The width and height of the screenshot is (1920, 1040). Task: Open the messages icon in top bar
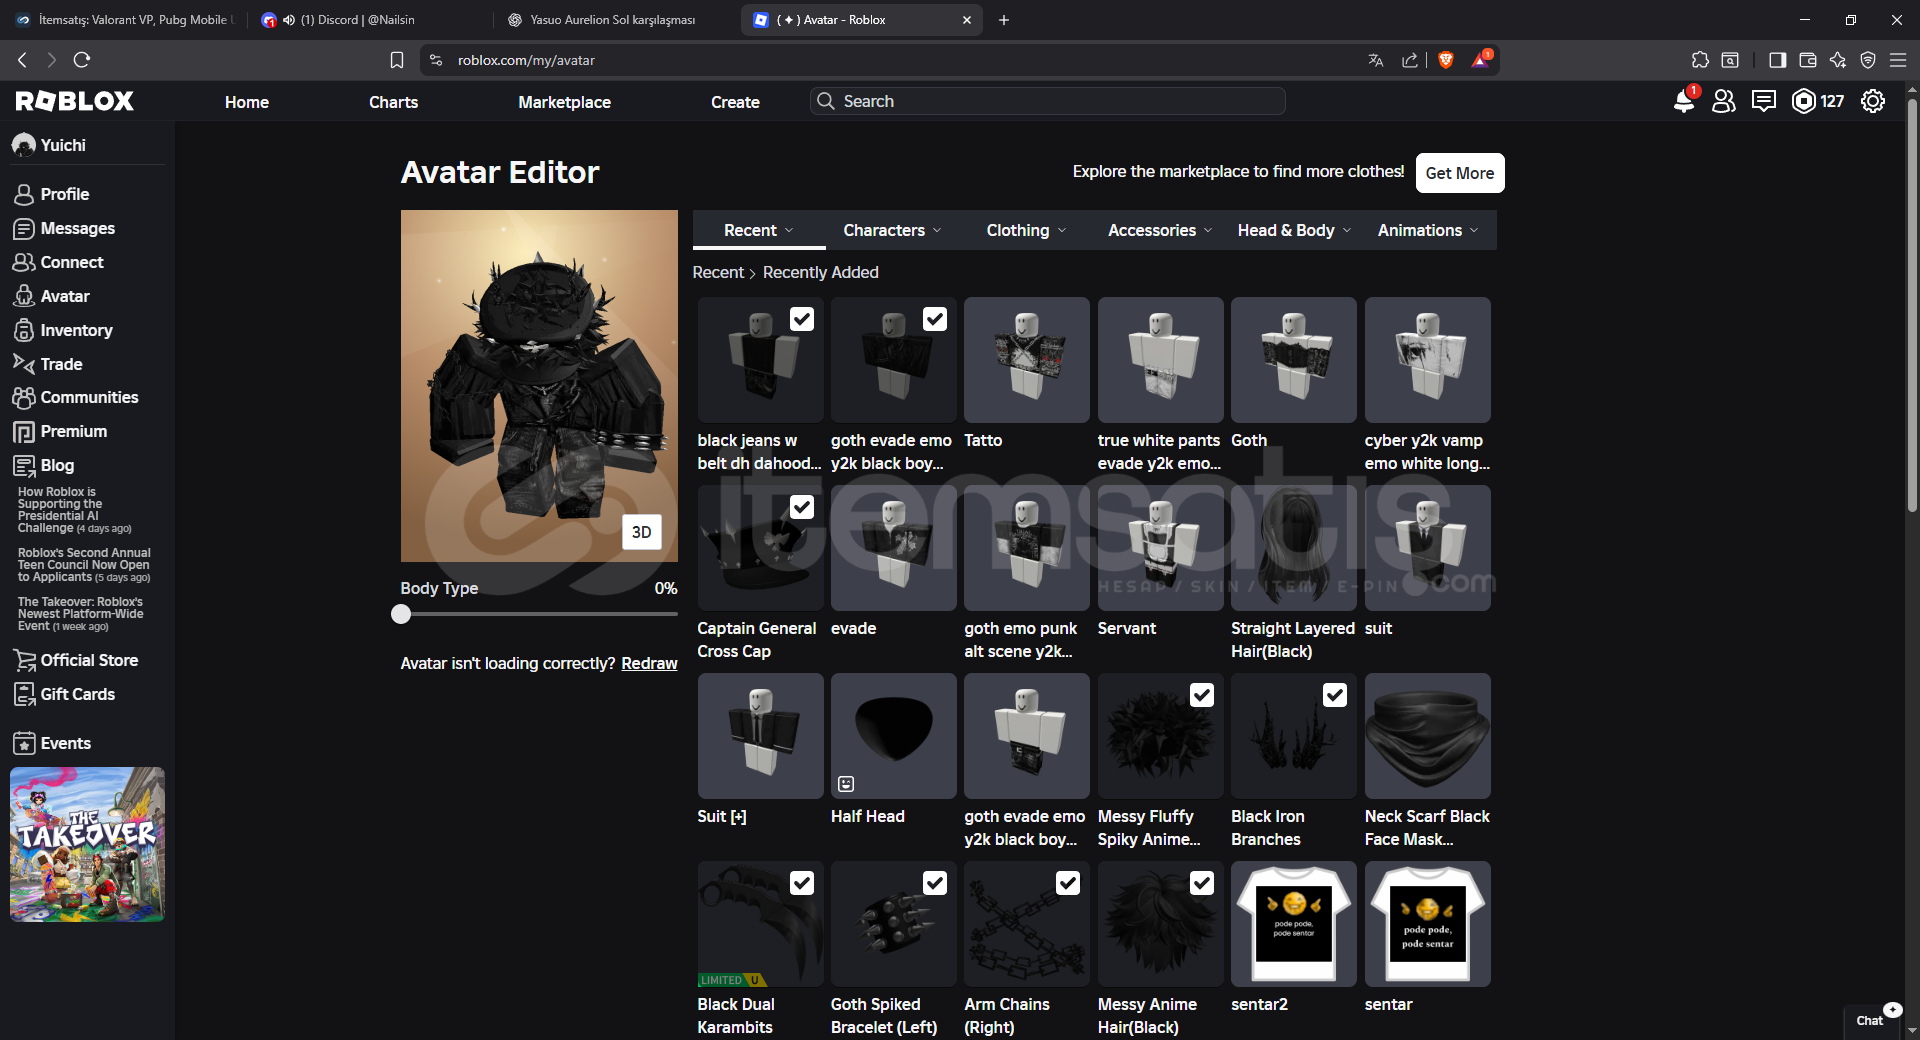pos(1763,101)
